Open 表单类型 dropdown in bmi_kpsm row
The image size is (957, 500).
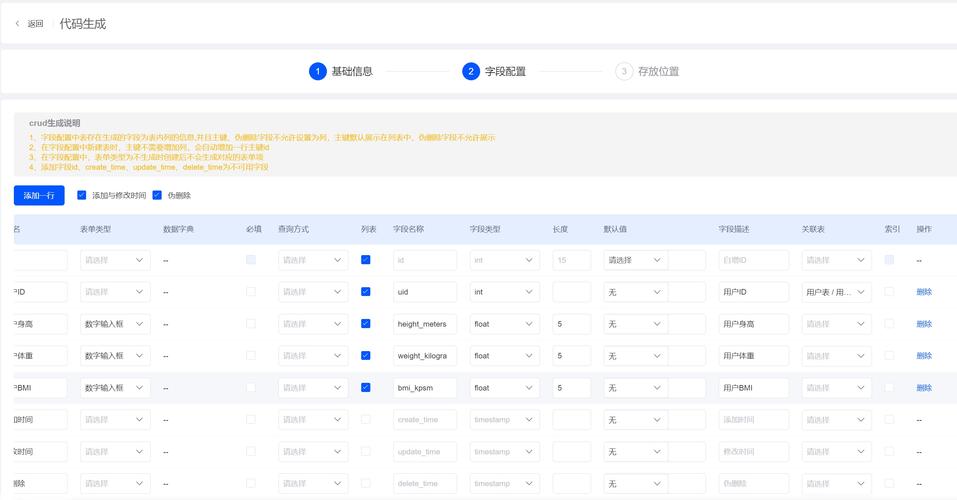click(x=115, y=388)
